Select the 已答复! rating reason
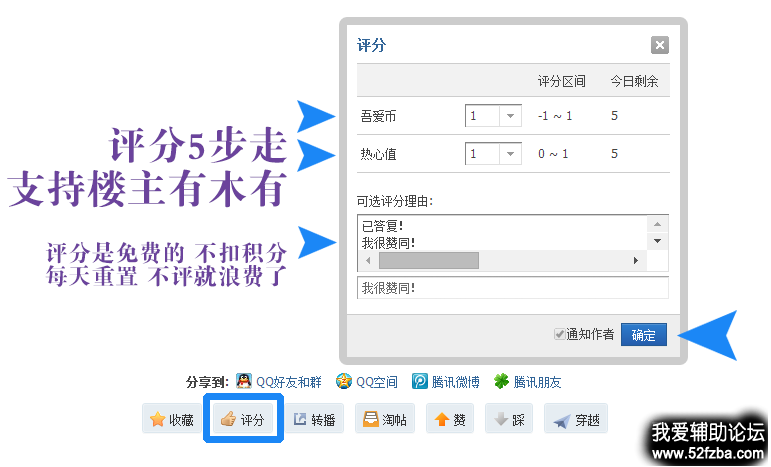 click(383, 226)
